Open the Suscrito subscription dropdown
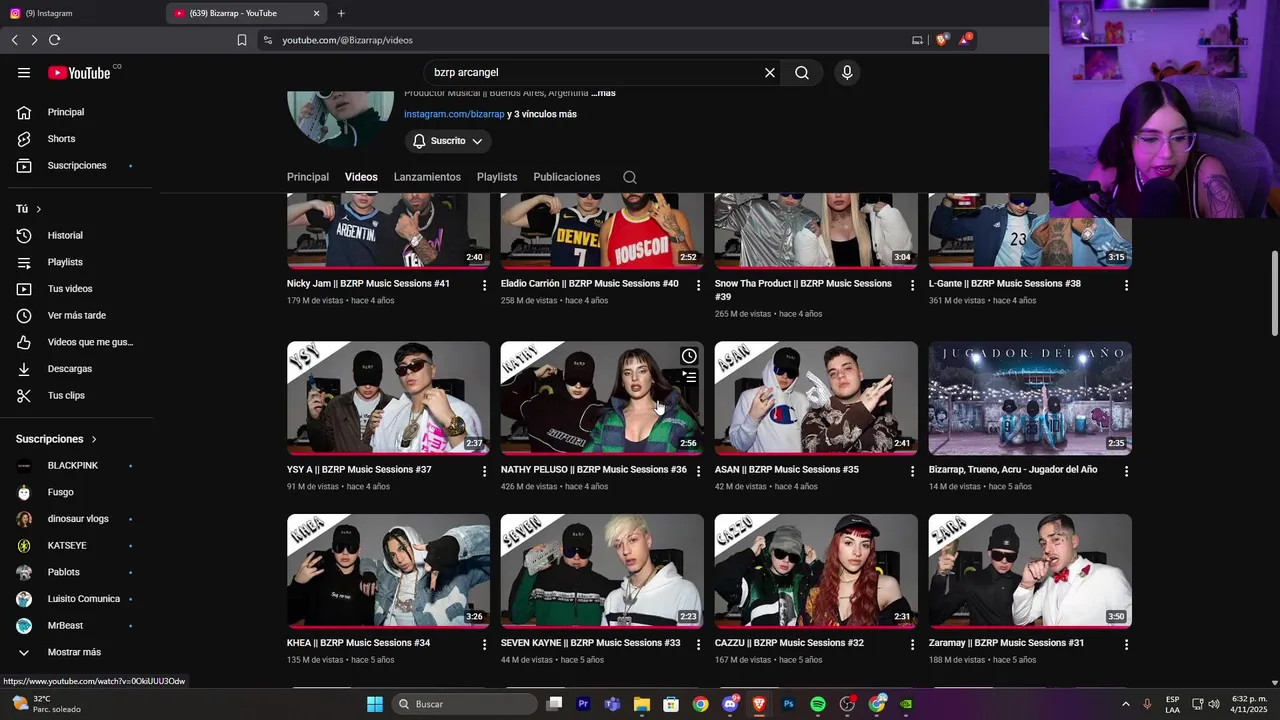This screenshot has height=720, width=1280. pyautogui.click(x=448, y=141)
